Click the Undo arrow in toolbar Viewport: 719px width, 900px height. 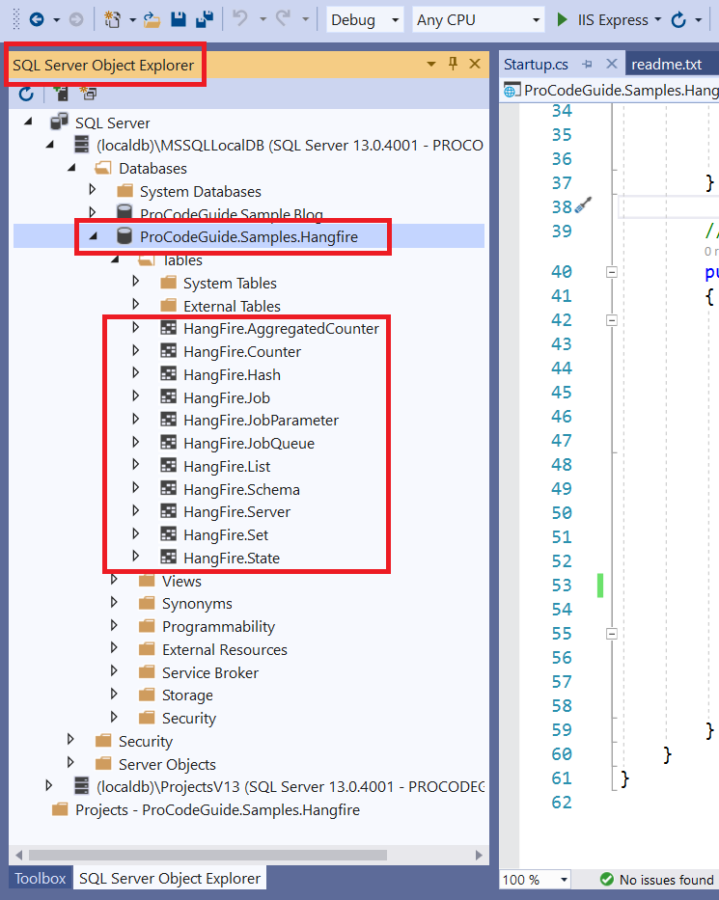click(239, 20)
